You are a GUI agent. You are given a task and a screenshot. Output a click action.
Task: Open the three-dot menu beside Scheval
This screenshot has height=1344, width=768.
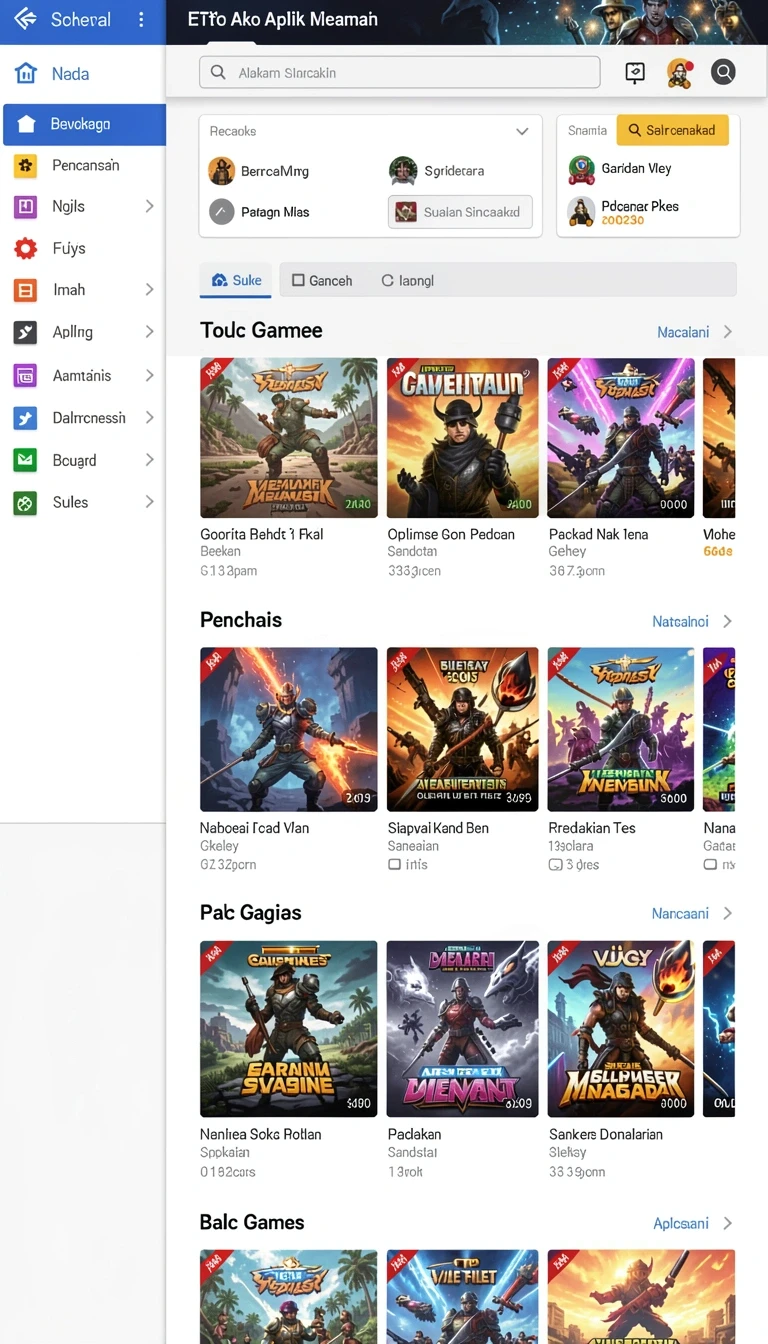141,20
